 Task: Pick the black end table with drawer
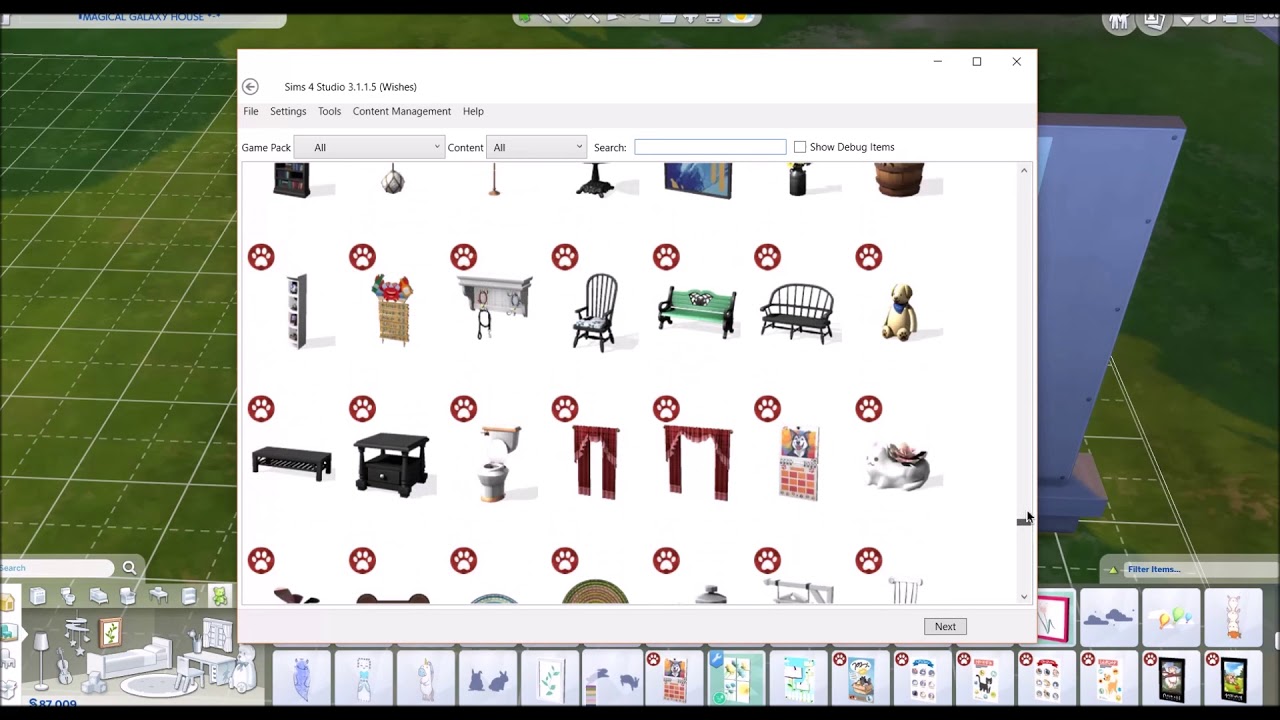coord(392,464)
